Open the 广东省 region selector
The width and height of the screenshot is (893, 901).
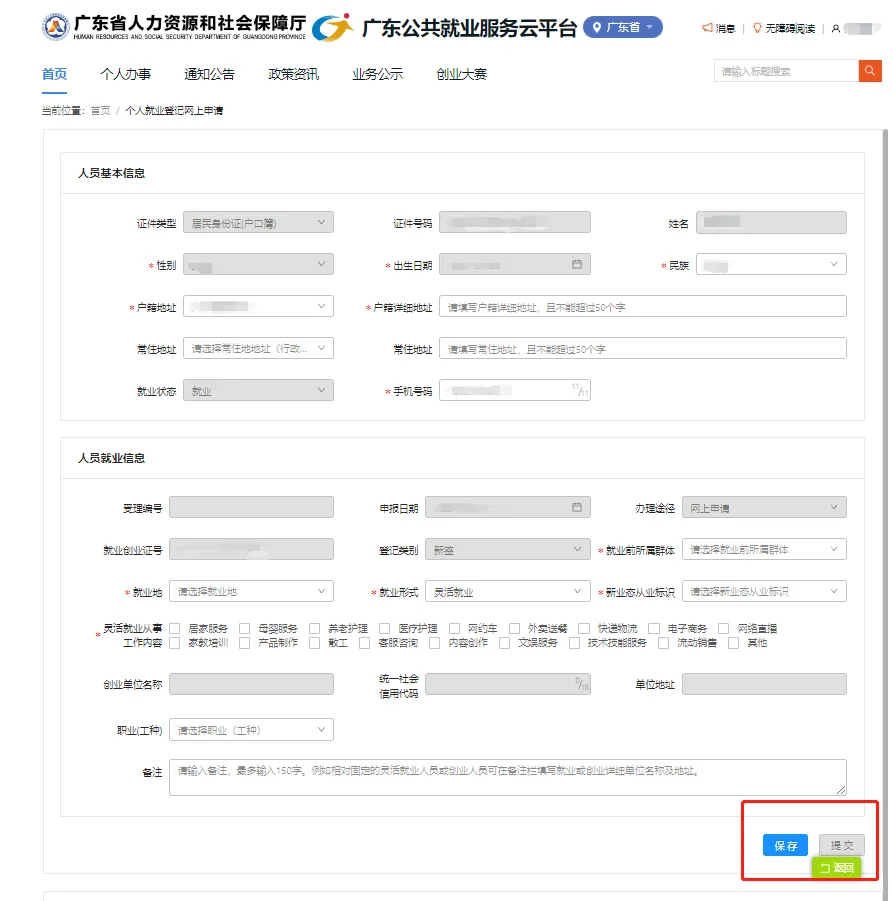coord(623,27)
